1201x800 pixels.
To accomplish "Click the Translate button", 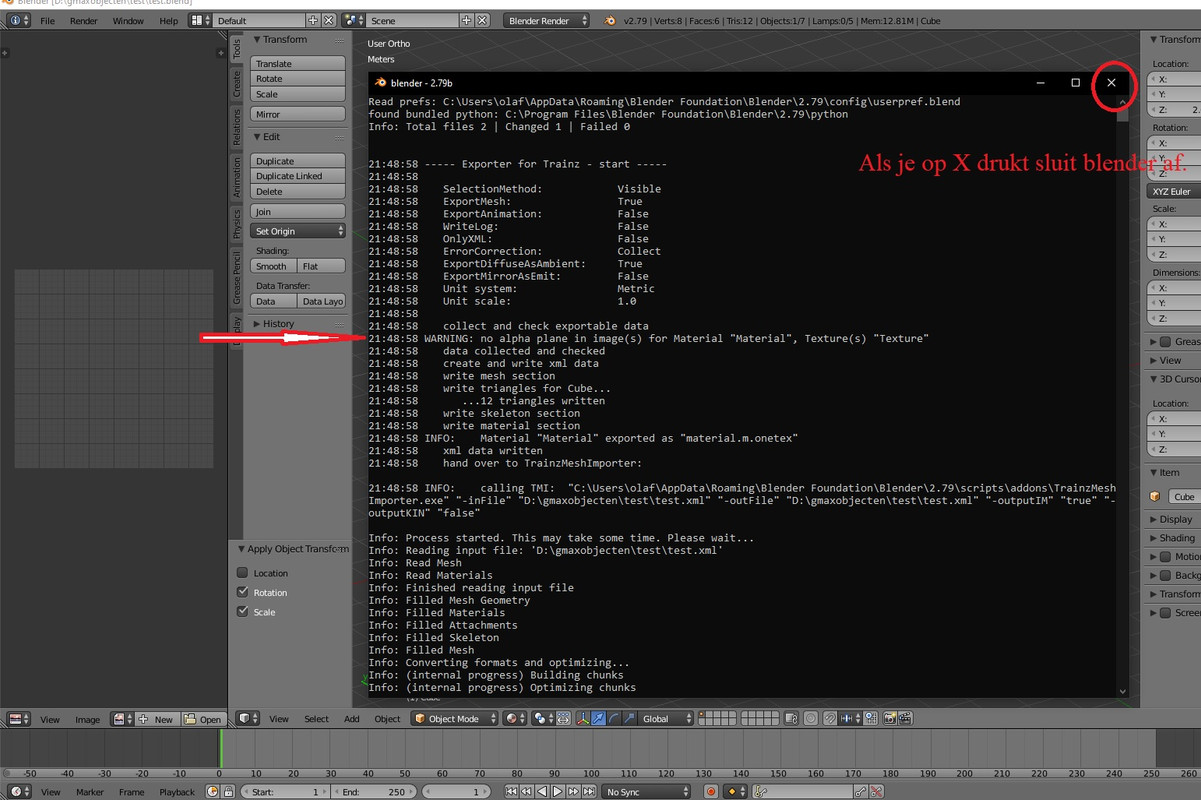I will (298, 63).
